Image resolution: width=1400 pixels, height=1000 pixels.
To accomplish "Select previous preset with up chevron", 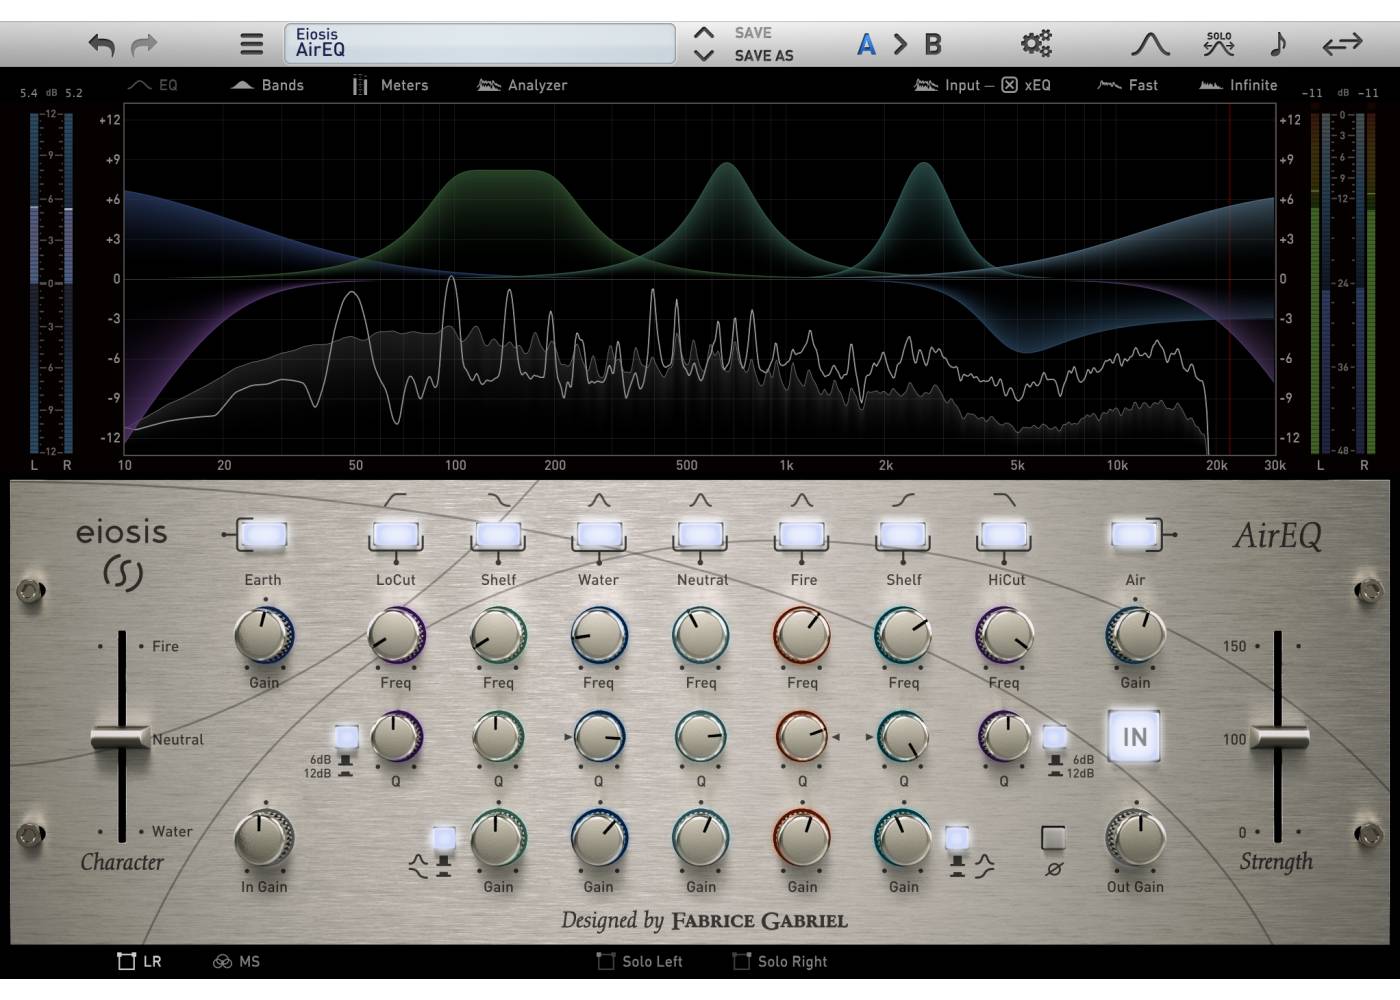I will pos(704,33).
